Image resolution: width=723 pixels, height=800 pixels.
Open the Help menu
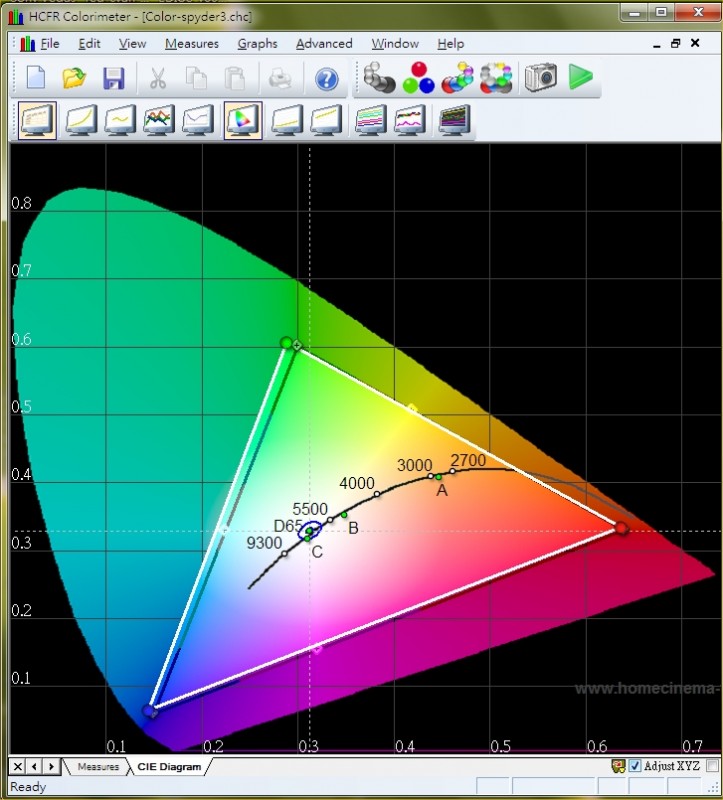pos(451,44)
